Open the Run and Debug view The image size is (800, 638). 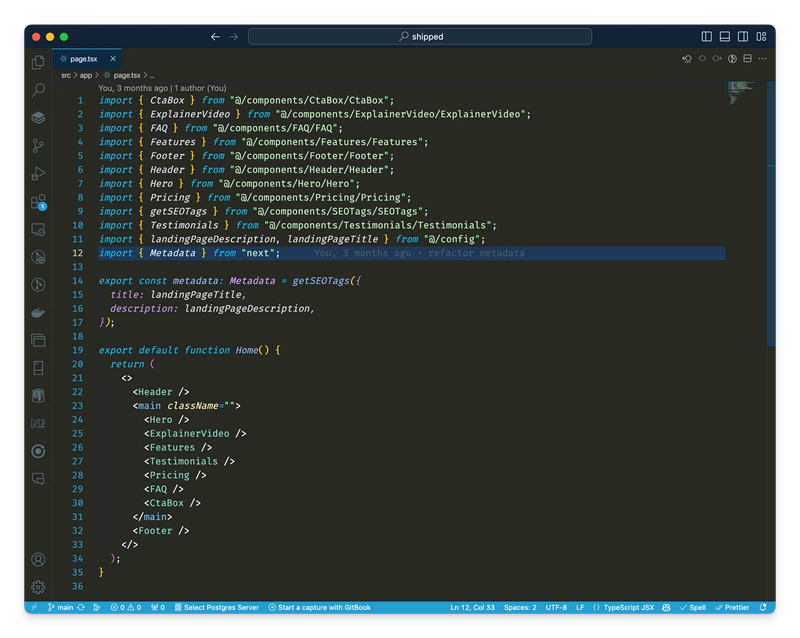(x=38, y=174)
